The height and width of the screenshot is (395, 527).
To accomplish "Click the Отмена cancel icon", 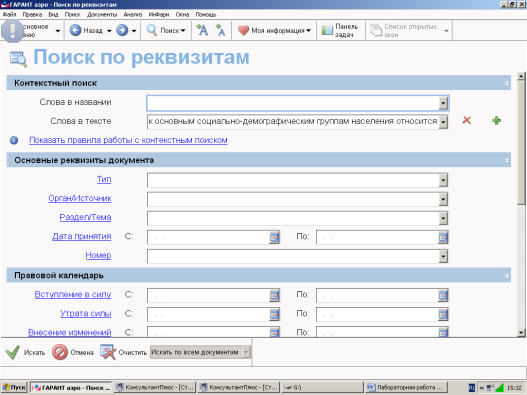I will tap(60, 352).
